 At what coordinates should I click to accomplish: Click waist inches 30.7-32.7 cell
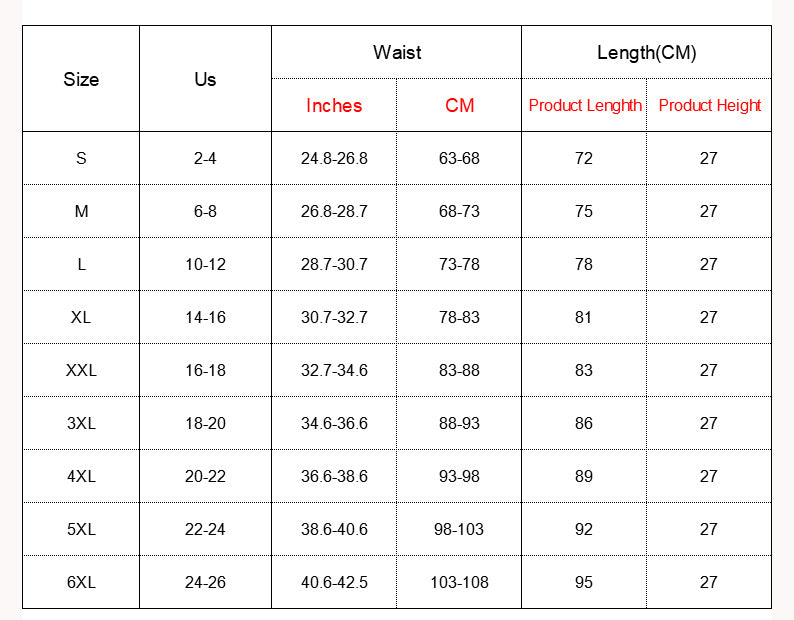[x=334, y=317]
